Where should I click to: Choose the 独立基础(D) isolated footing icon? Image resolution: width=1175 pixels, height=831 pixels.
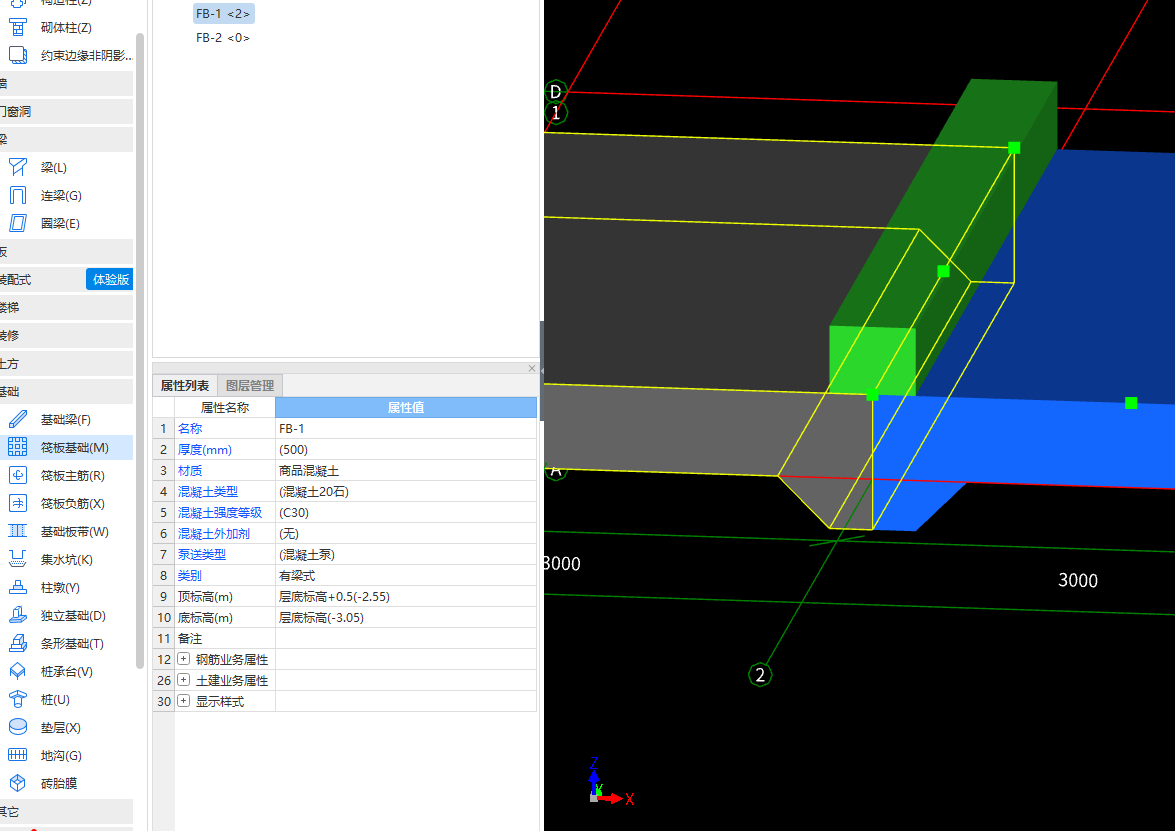pos(18,615)
